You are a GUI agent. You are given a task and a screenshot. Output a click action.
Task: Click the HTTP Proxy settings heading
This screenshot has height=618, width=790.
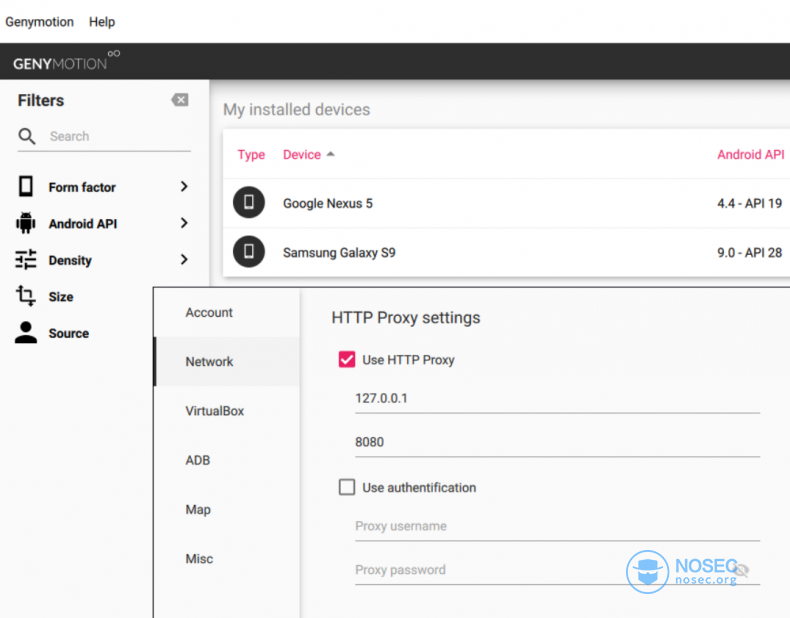coord(406,318)
